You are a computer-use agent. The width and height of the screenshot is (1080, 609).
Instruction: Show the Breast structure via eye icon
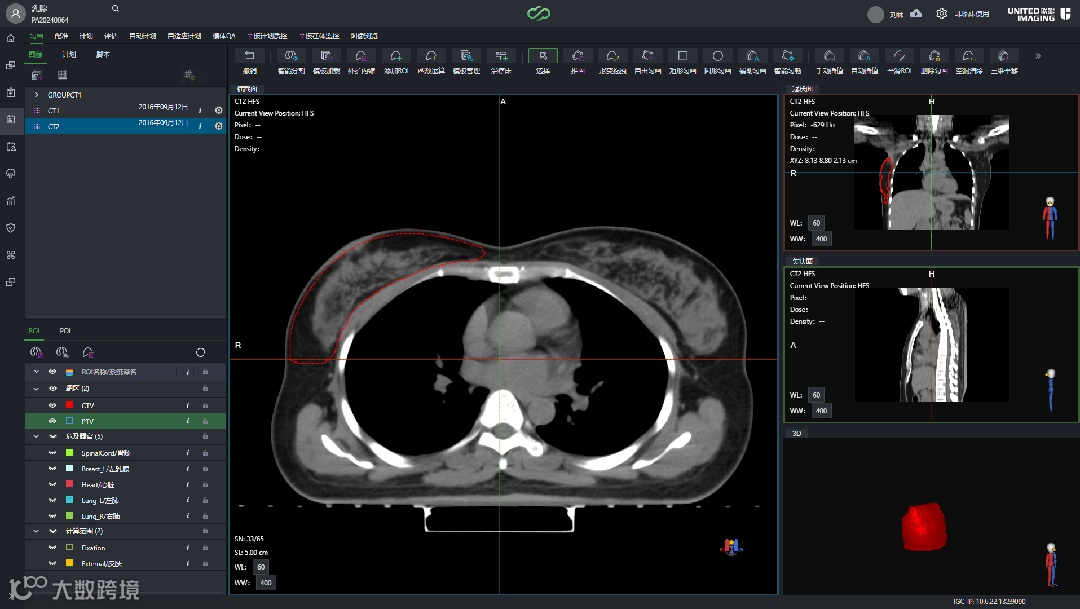(52, 468)
